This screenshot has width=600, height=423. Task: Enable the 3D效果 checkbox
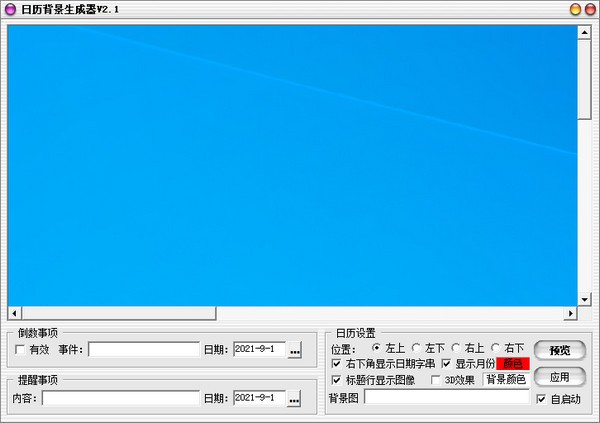pyautogui.click(x=435, y=380)
